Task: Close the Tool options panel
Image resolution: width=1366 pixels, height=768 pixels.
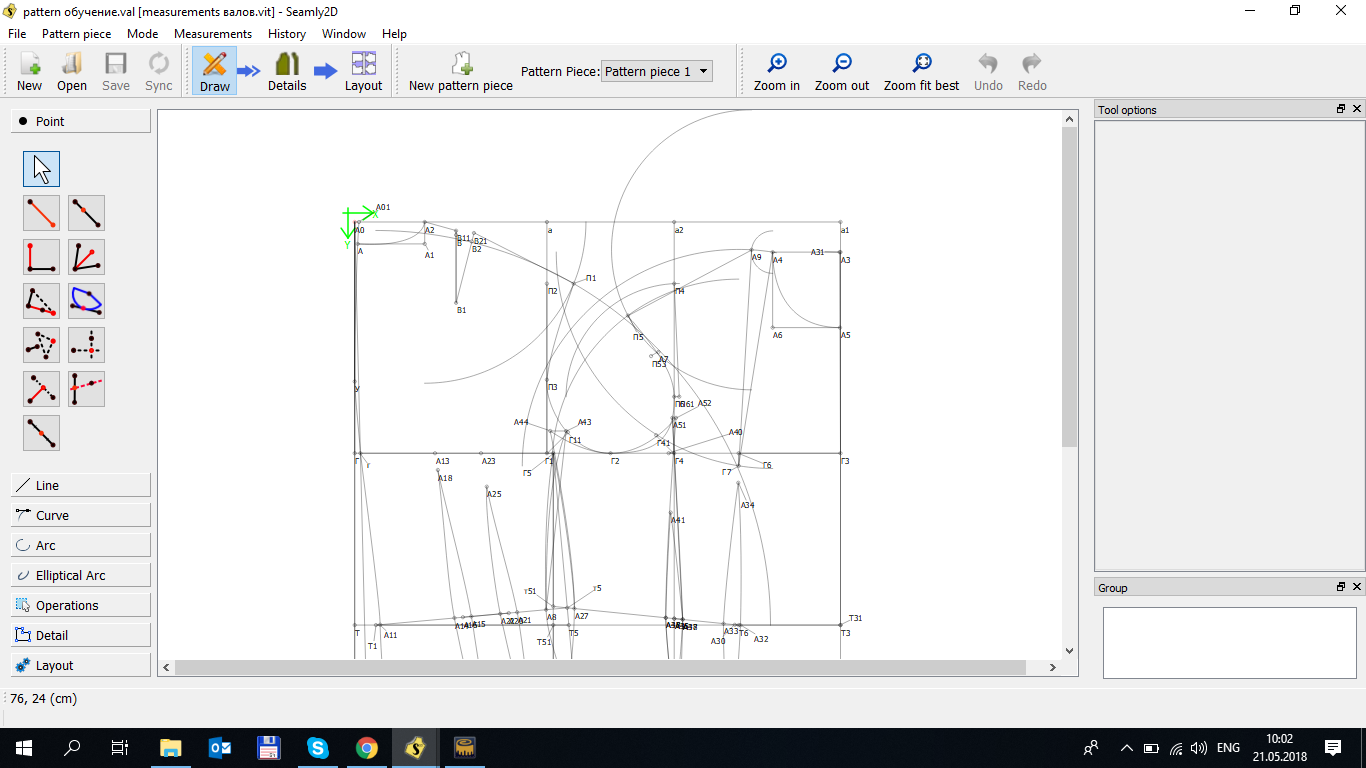Action: pos(1357,109)
